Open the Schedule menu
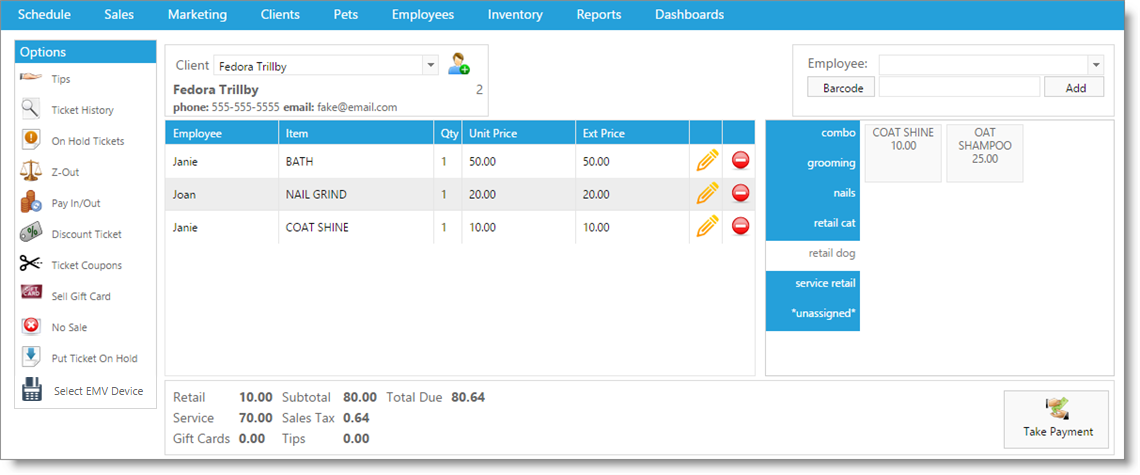Image resolution: width=1140 pixels, height=475 pixels. 44,15
